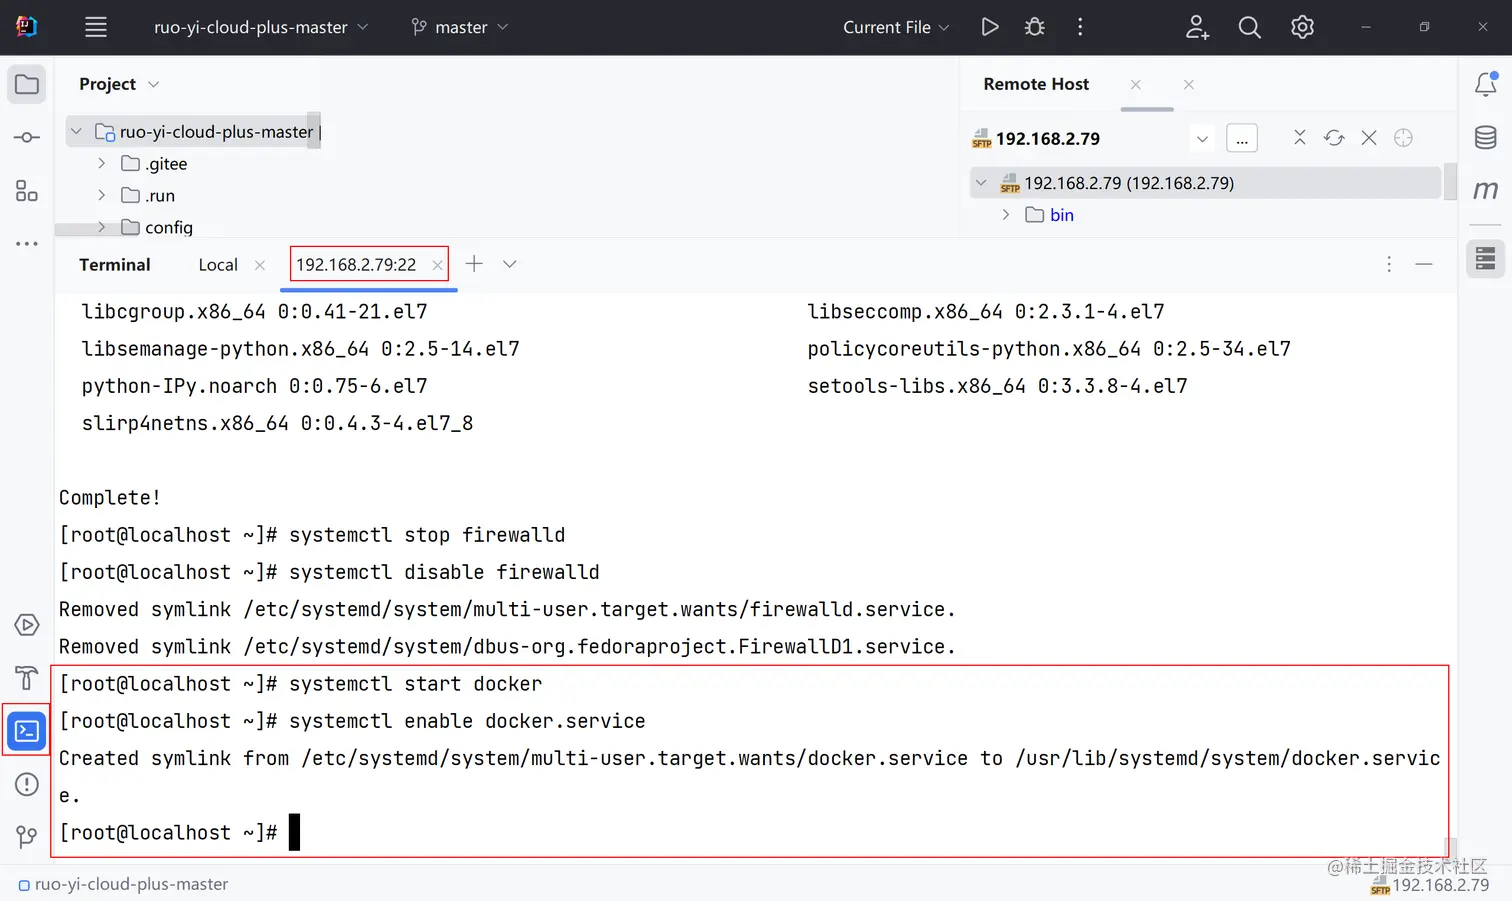The height and width of the screenshot is (901, 1512).
Task: Open the Structure tool window
Action: coord(27,190)
